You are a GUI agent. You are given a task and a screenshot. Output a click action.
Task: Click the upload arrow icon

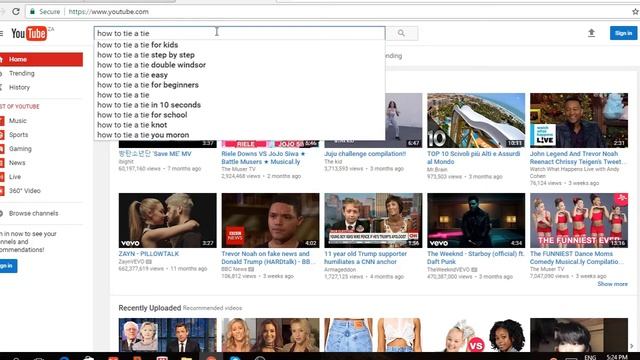pos(591,33)
